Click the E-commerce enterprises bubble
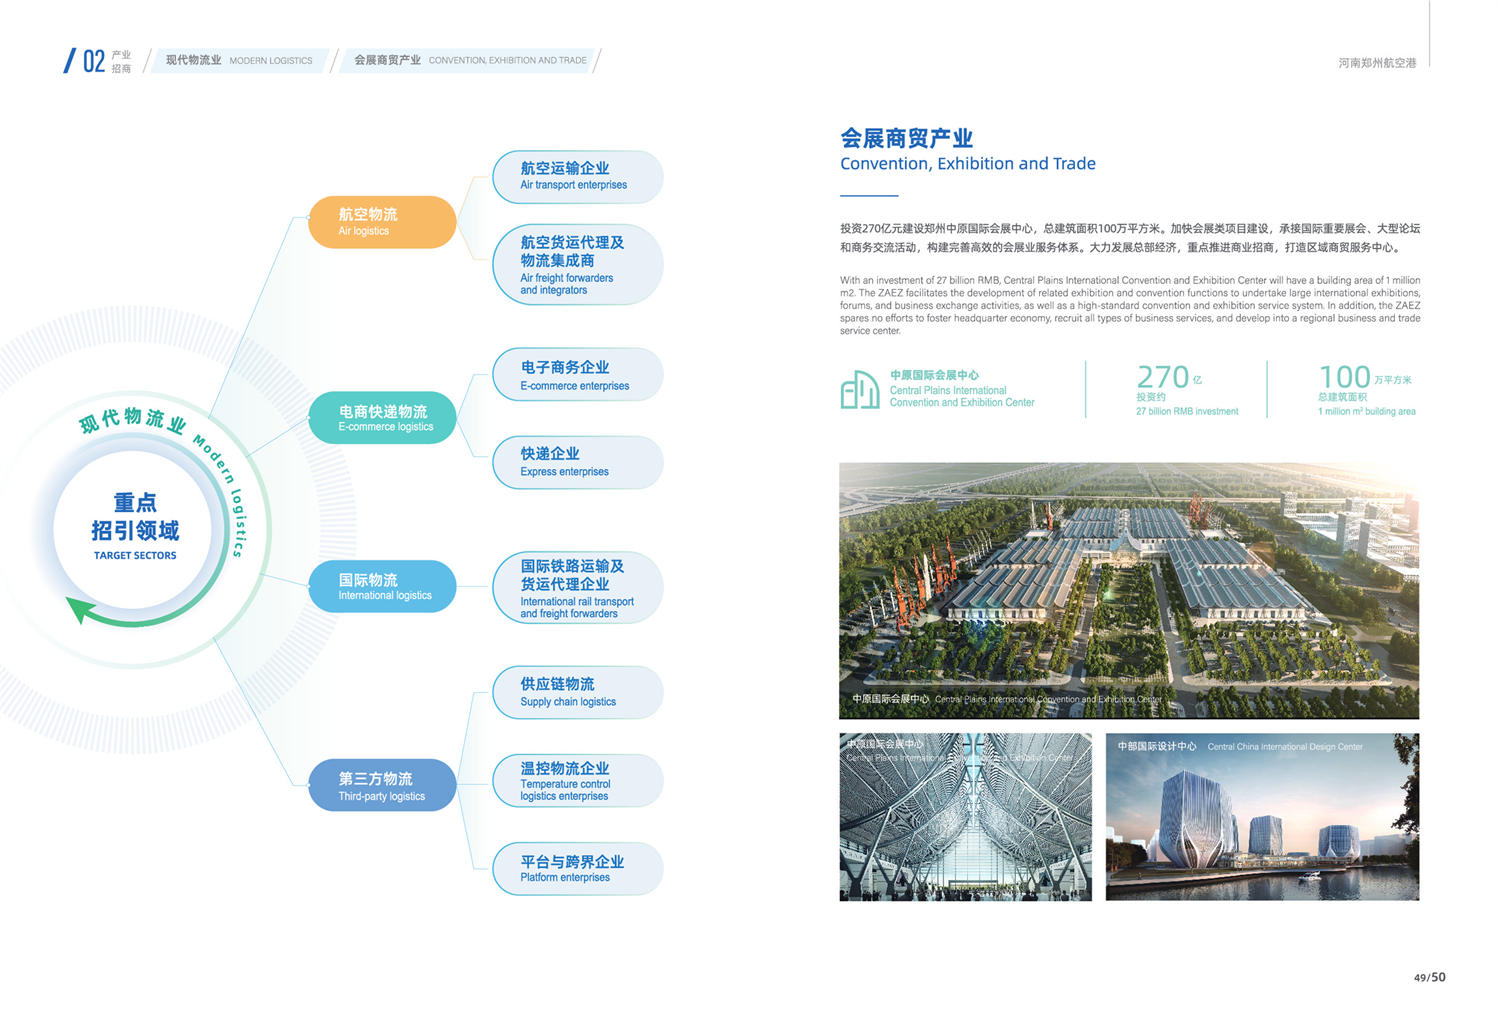Image resolution: width=1500 pixels, height=1018 pixels. click(577, 375)
